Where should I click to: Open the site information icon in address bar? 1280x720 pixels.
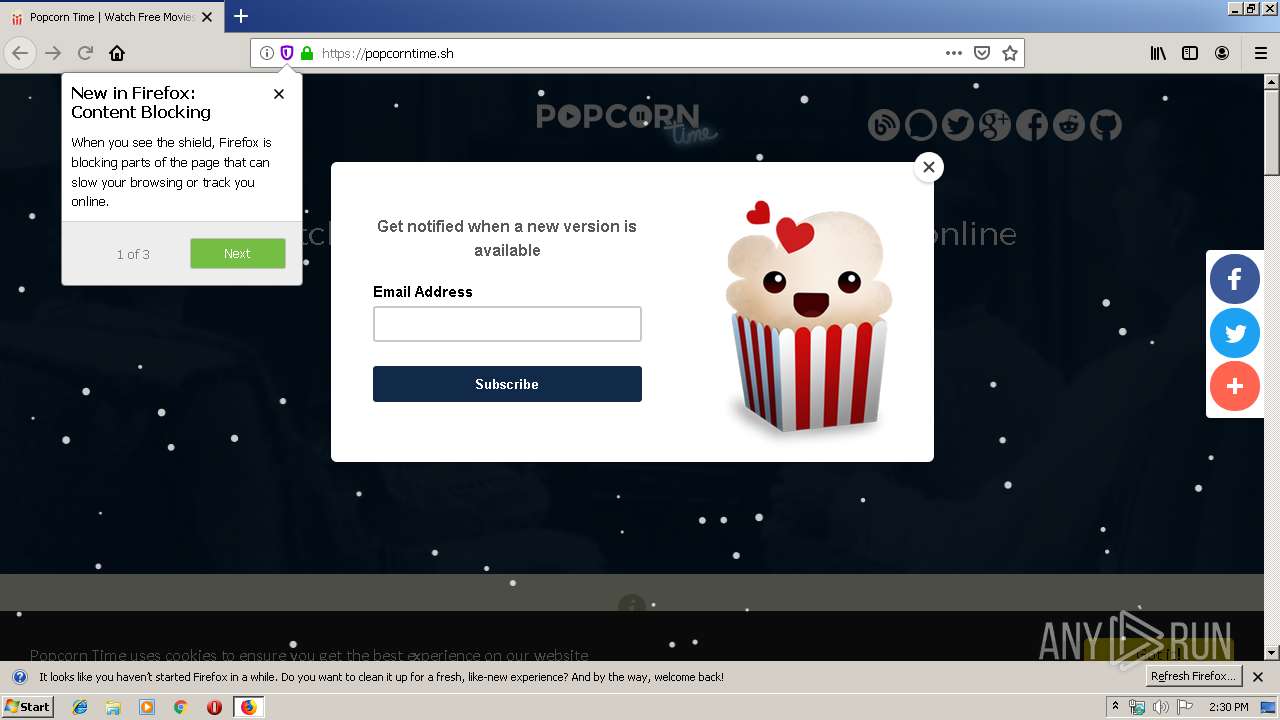pyautogui.click(x=267, y=53)
